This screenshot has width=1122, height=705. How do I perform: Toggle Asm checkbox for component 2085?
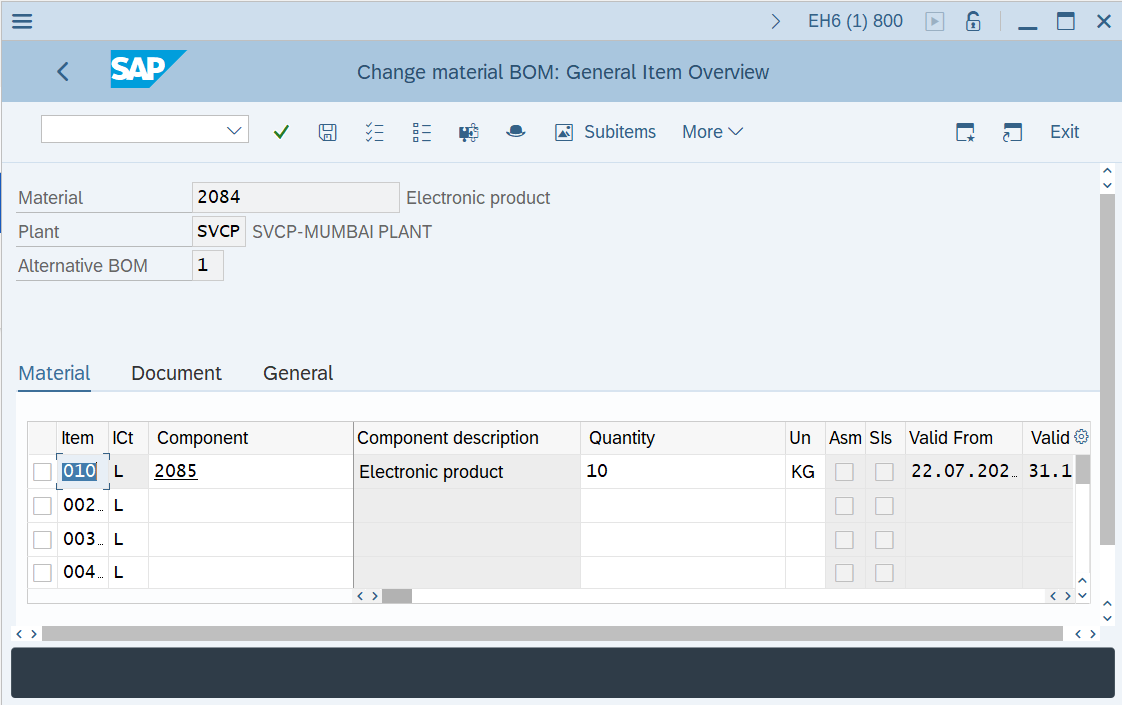click(845, 472)
